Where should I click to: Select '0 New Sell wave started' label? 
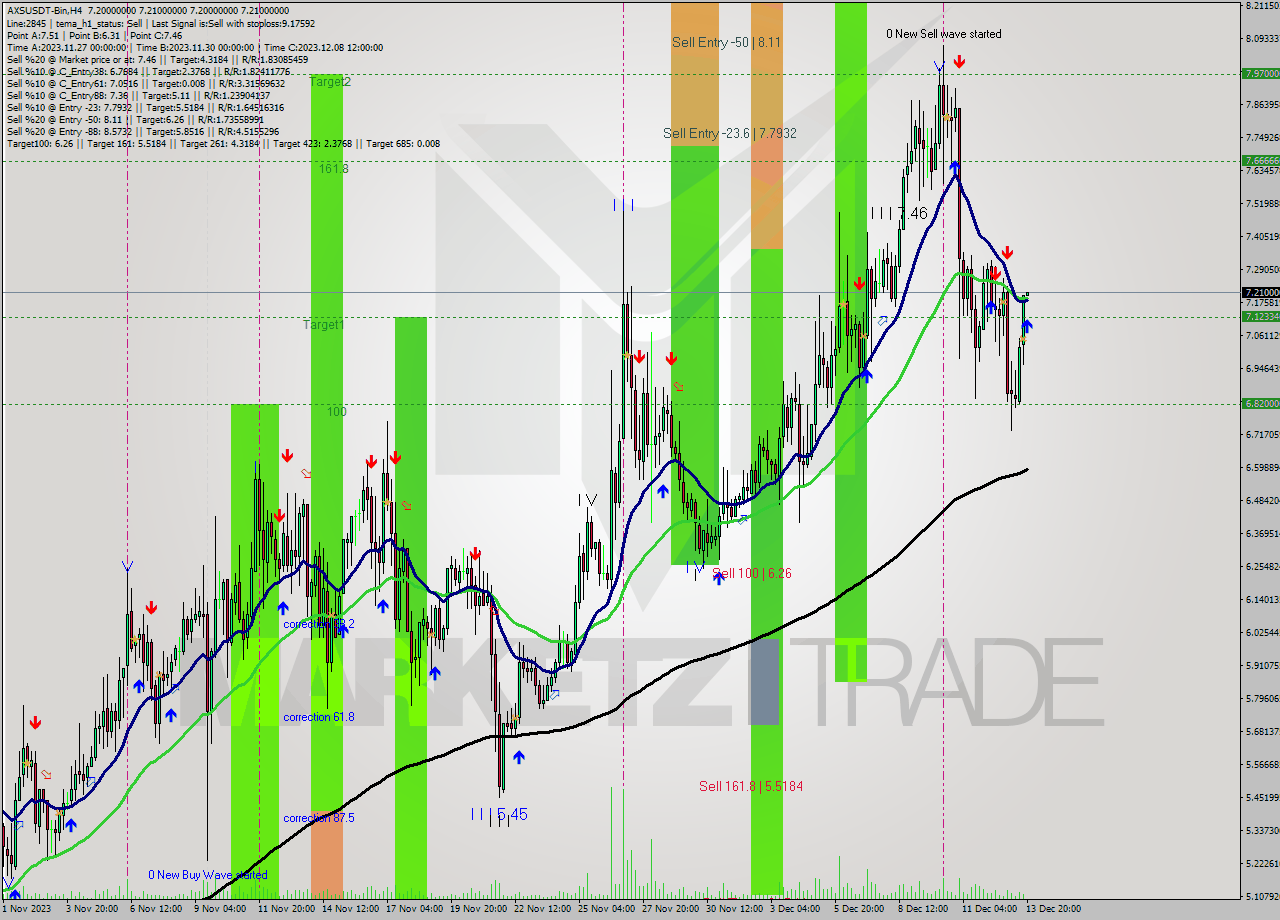coord(943,34)
